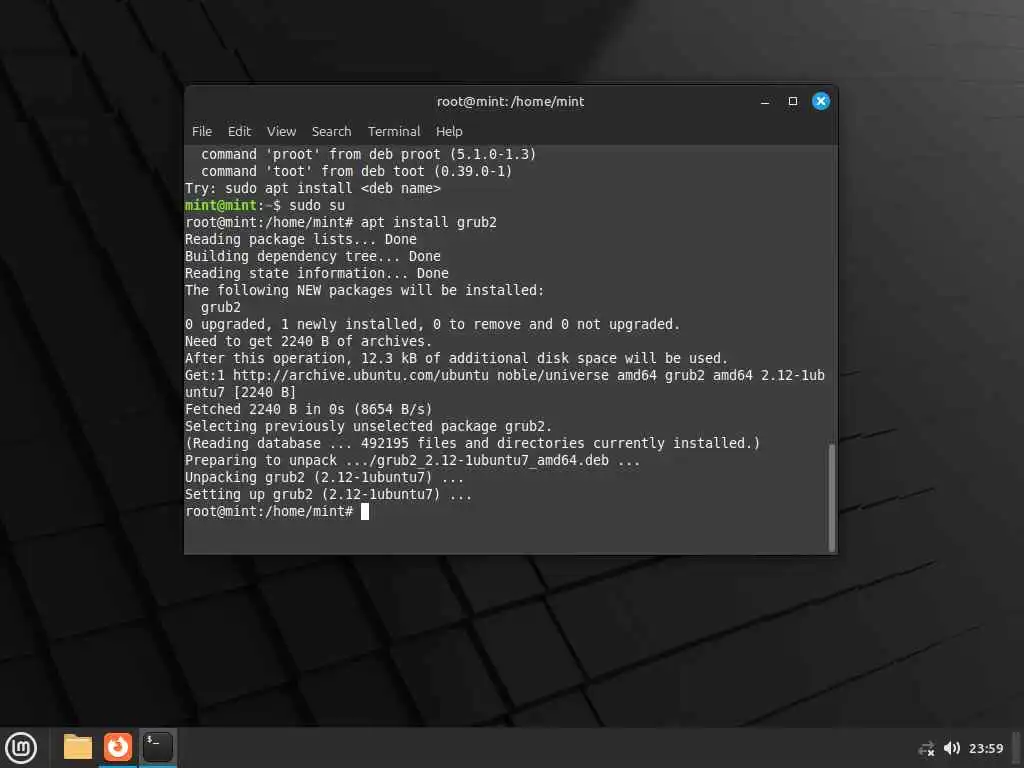Show the calendar from clock 23:59
This screenshot has height=768, width=1024.
point(985,748)
